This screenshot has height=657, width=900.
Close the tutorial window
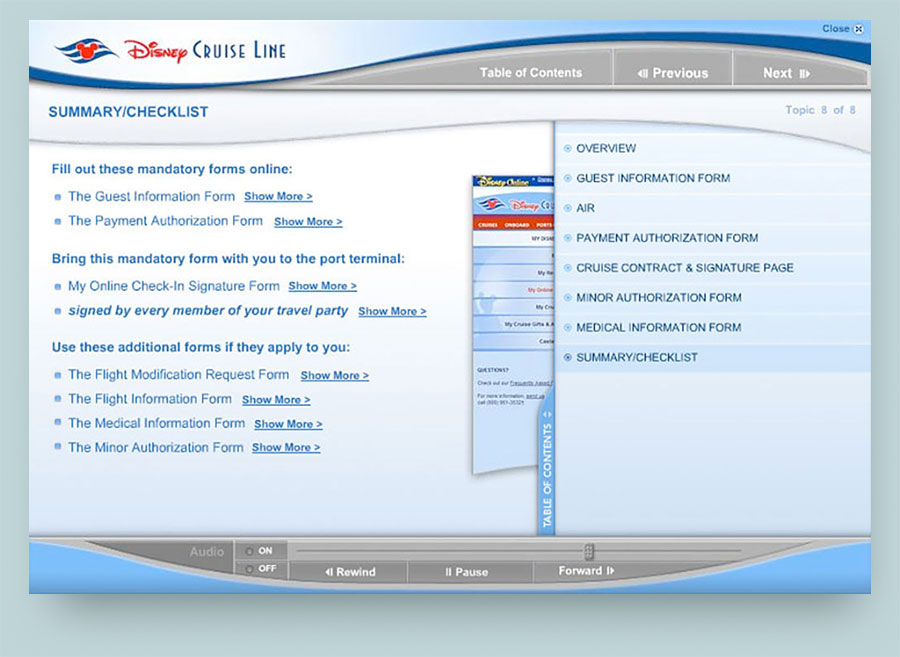[842, 29]
